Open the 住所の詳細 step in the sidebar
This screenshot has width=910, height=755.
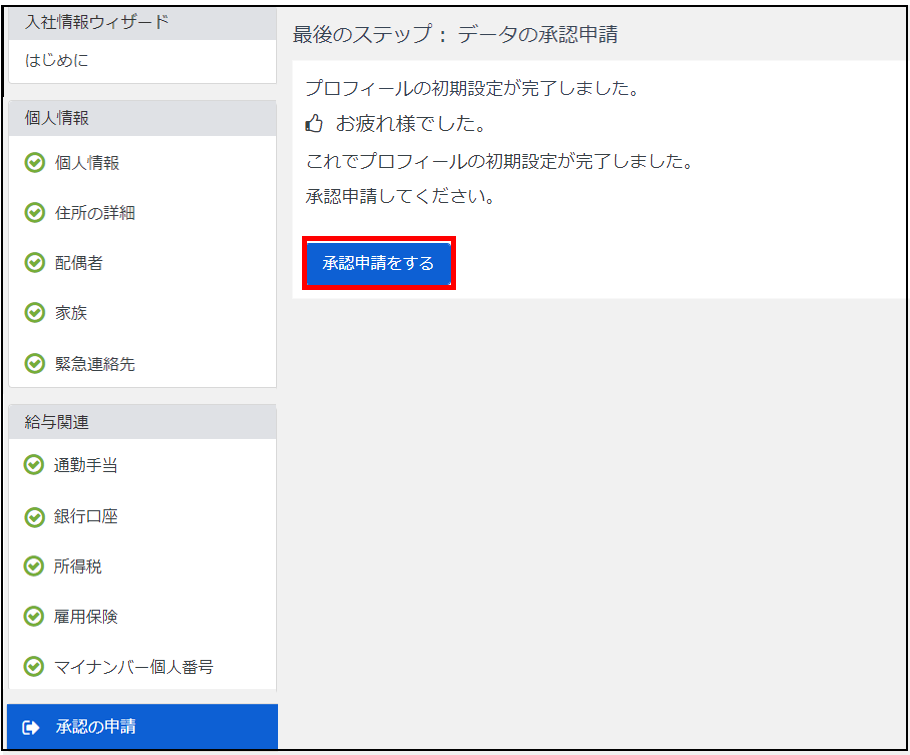(x=94, y=213)
